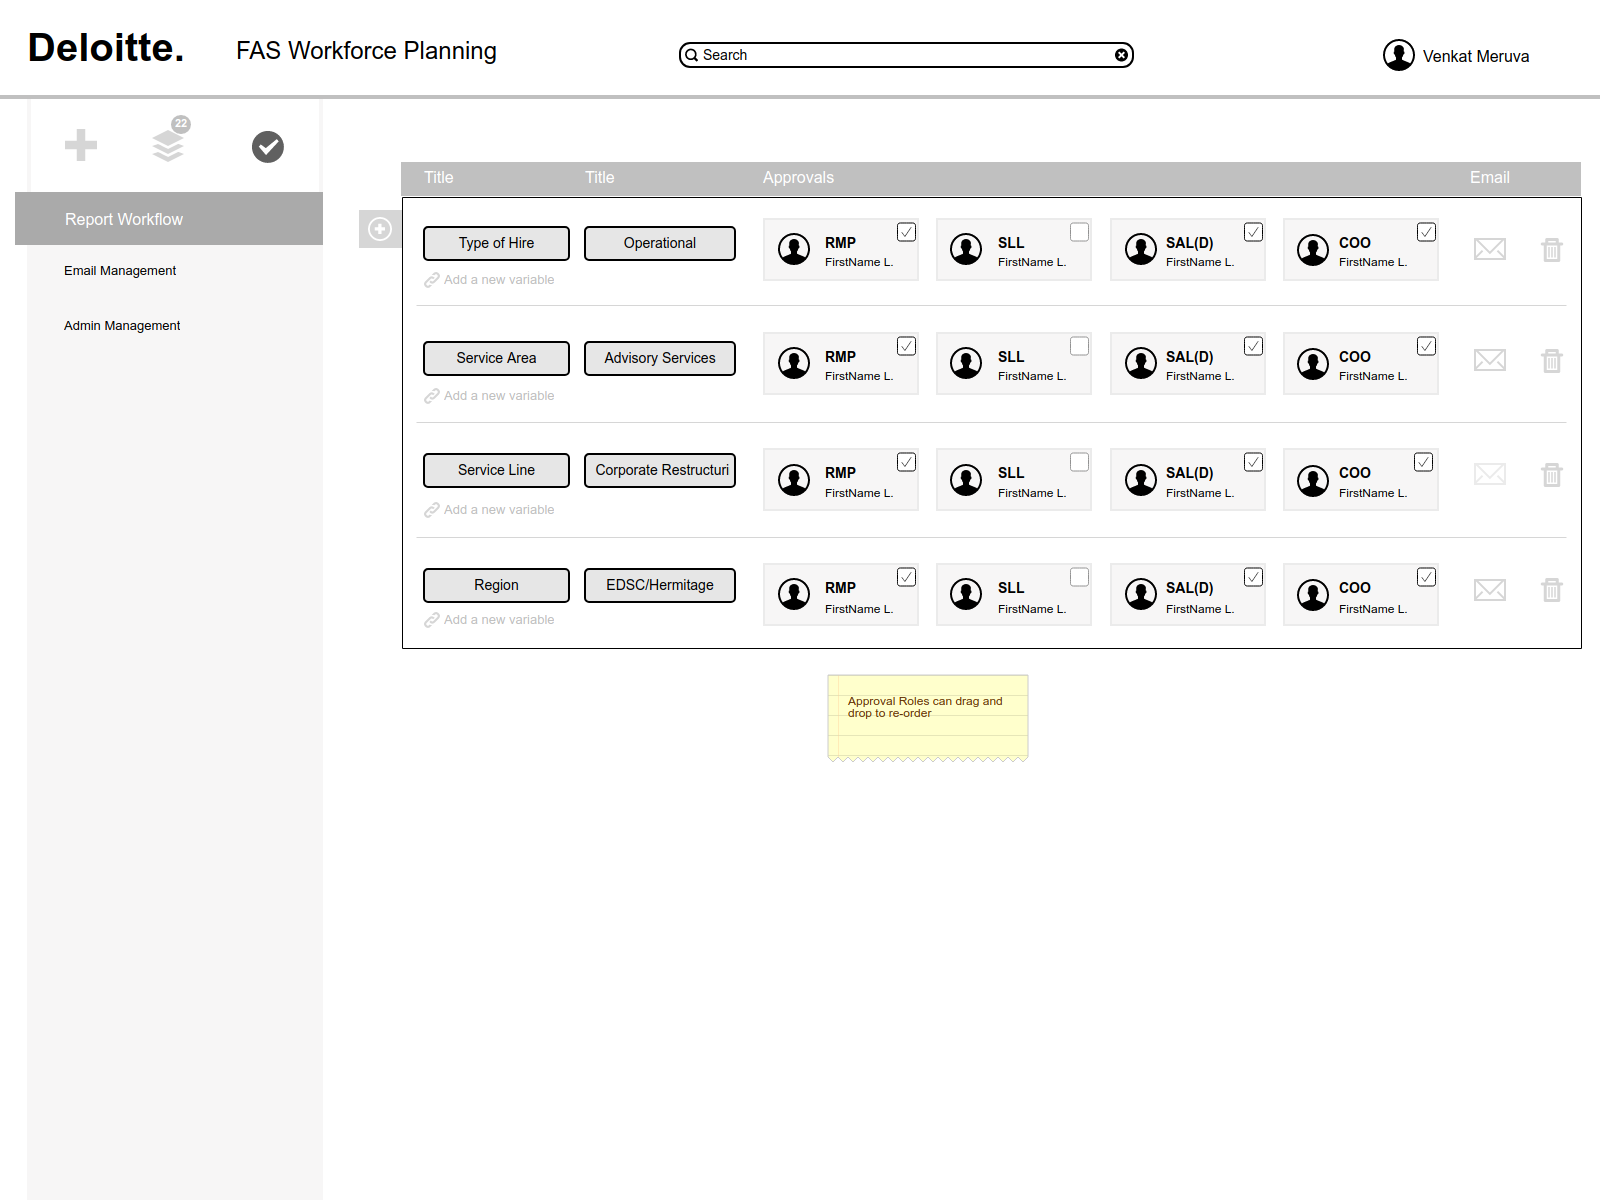Delete the Service Area row with trash icon
The image size is (1600, 1200).
pyautogui.click(x=1552, y=361)
